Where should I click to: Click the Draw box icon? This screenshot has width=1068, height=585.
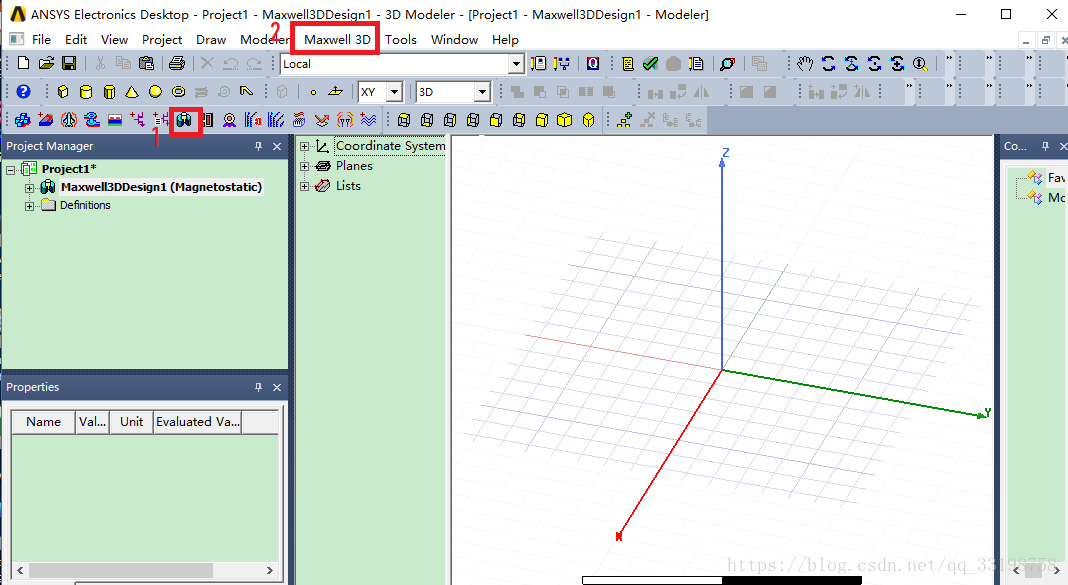click(63, 92)
